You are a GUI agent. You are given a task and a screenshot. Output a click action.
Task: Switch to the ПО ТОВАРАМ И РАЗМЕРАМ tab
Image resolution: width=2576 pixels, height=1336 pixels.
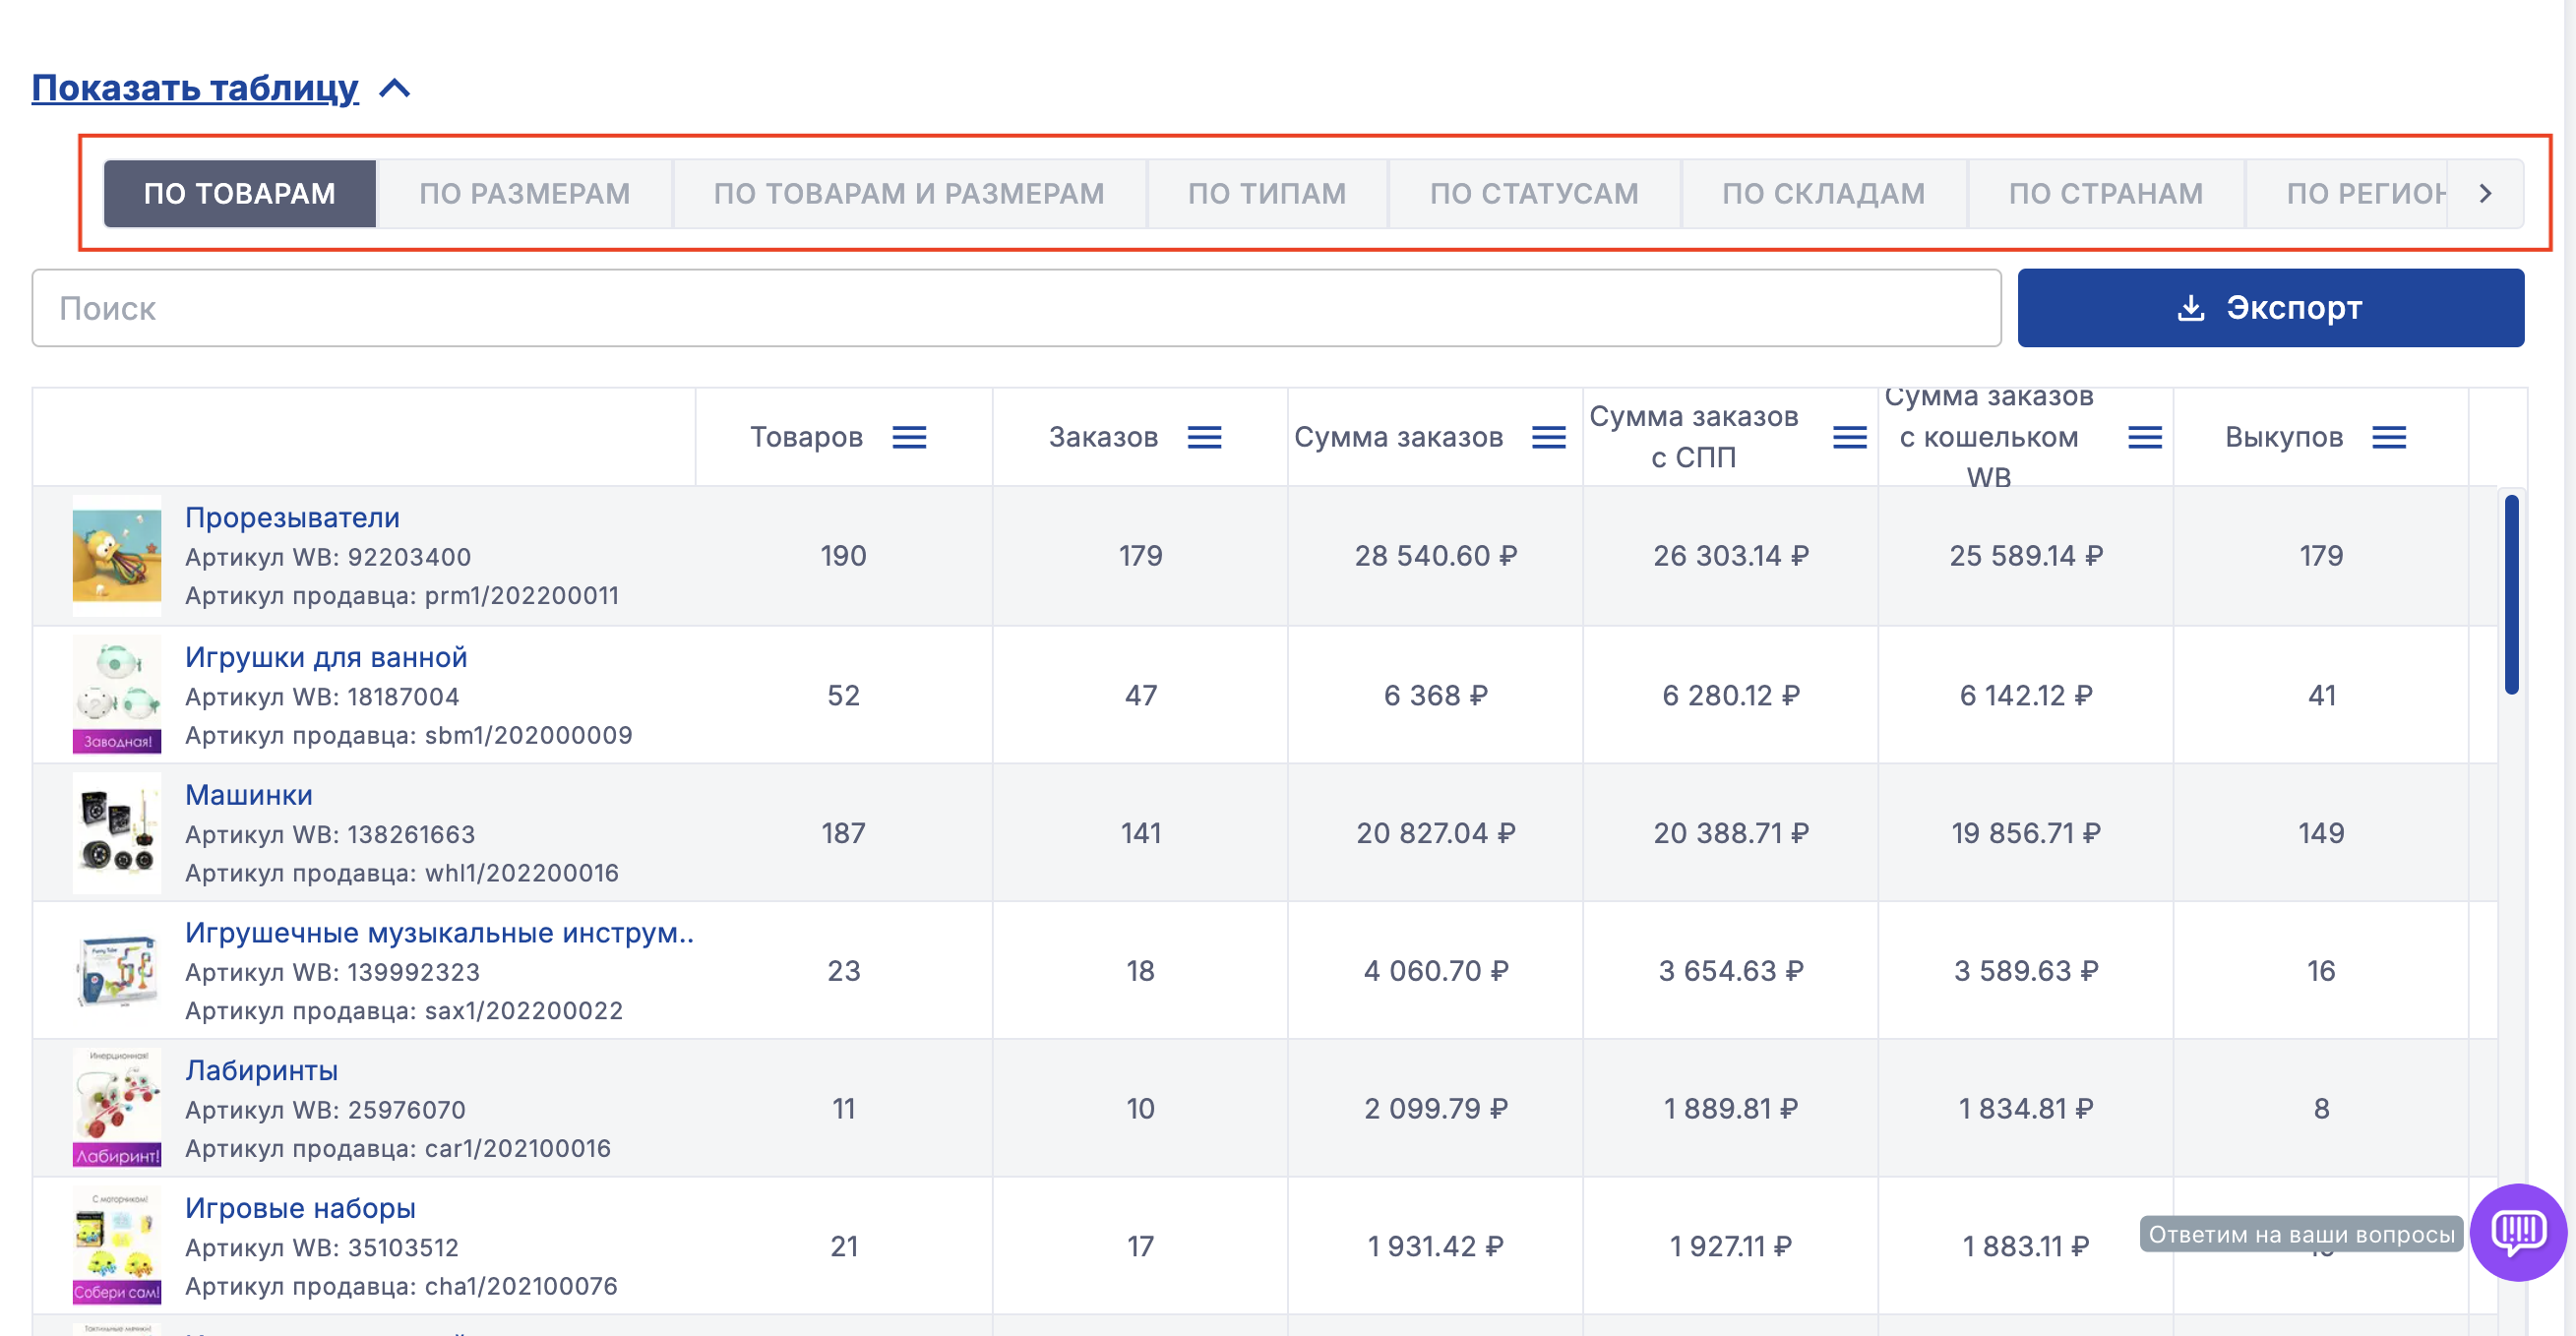(908, 193)
